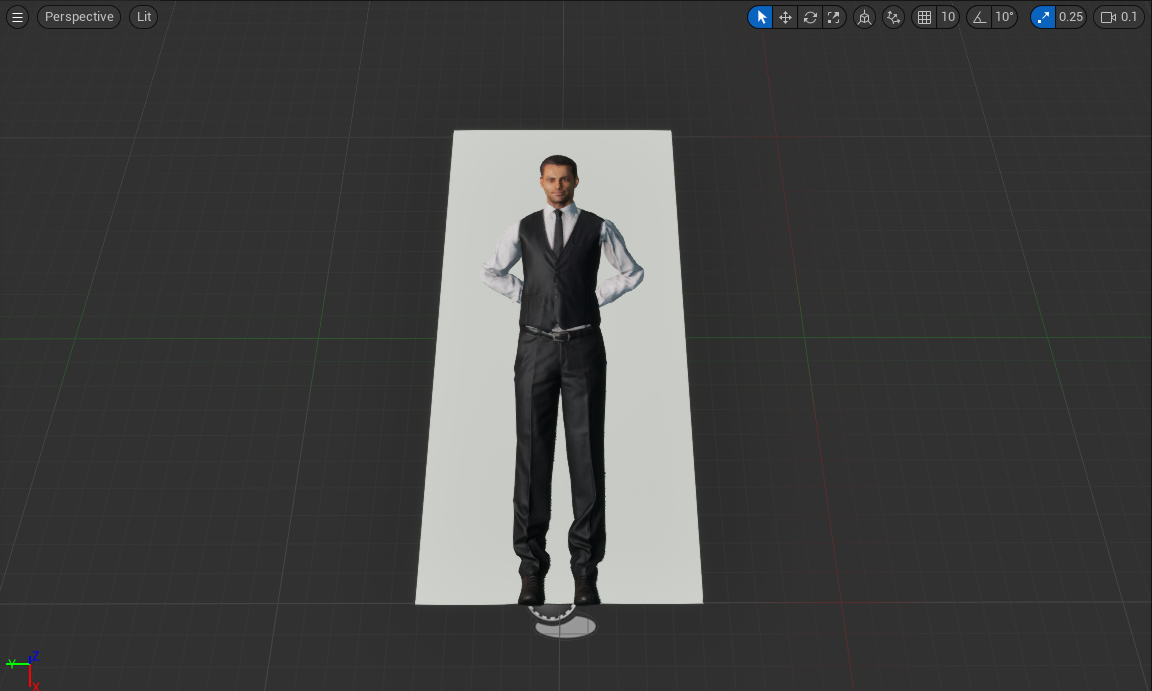Open the viewport options hamburger menu
1152x691 pixels.
[x=17, y=17]
